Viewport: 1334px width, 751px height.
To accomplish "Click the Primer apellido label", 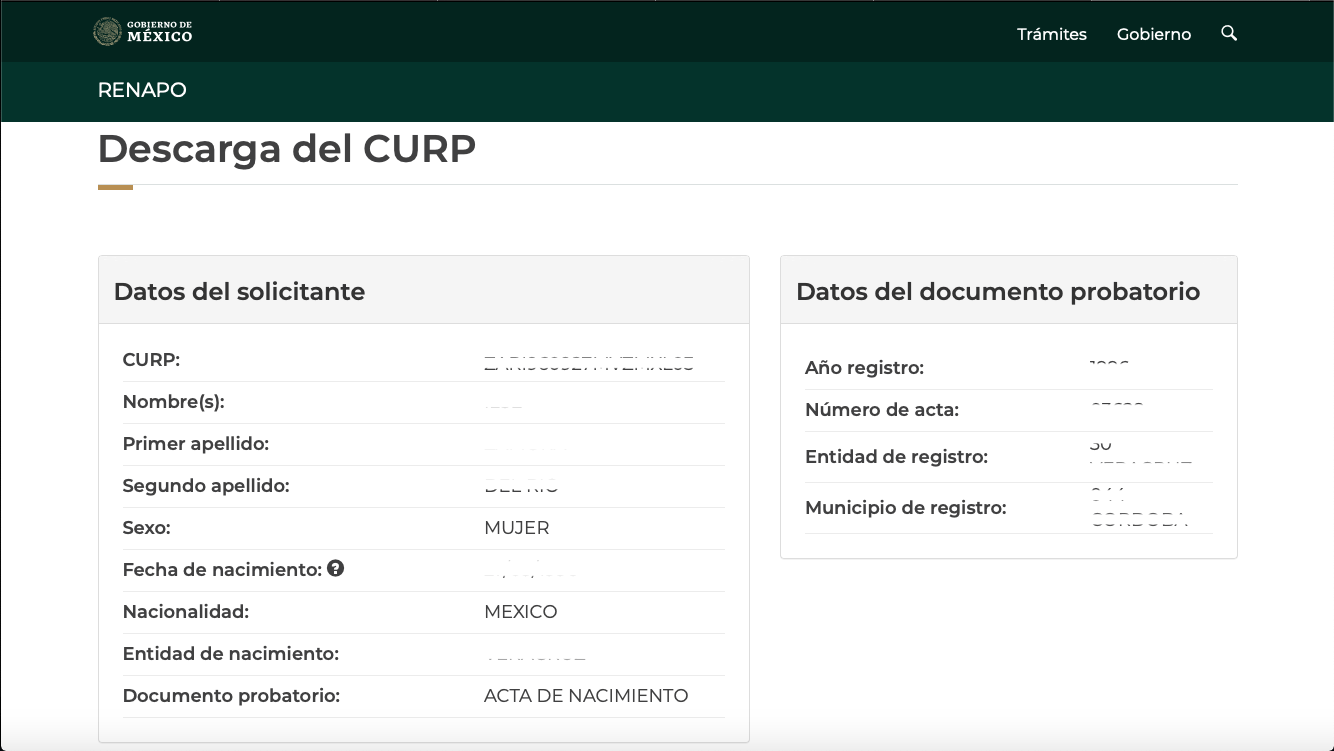I will coord(195,444).
